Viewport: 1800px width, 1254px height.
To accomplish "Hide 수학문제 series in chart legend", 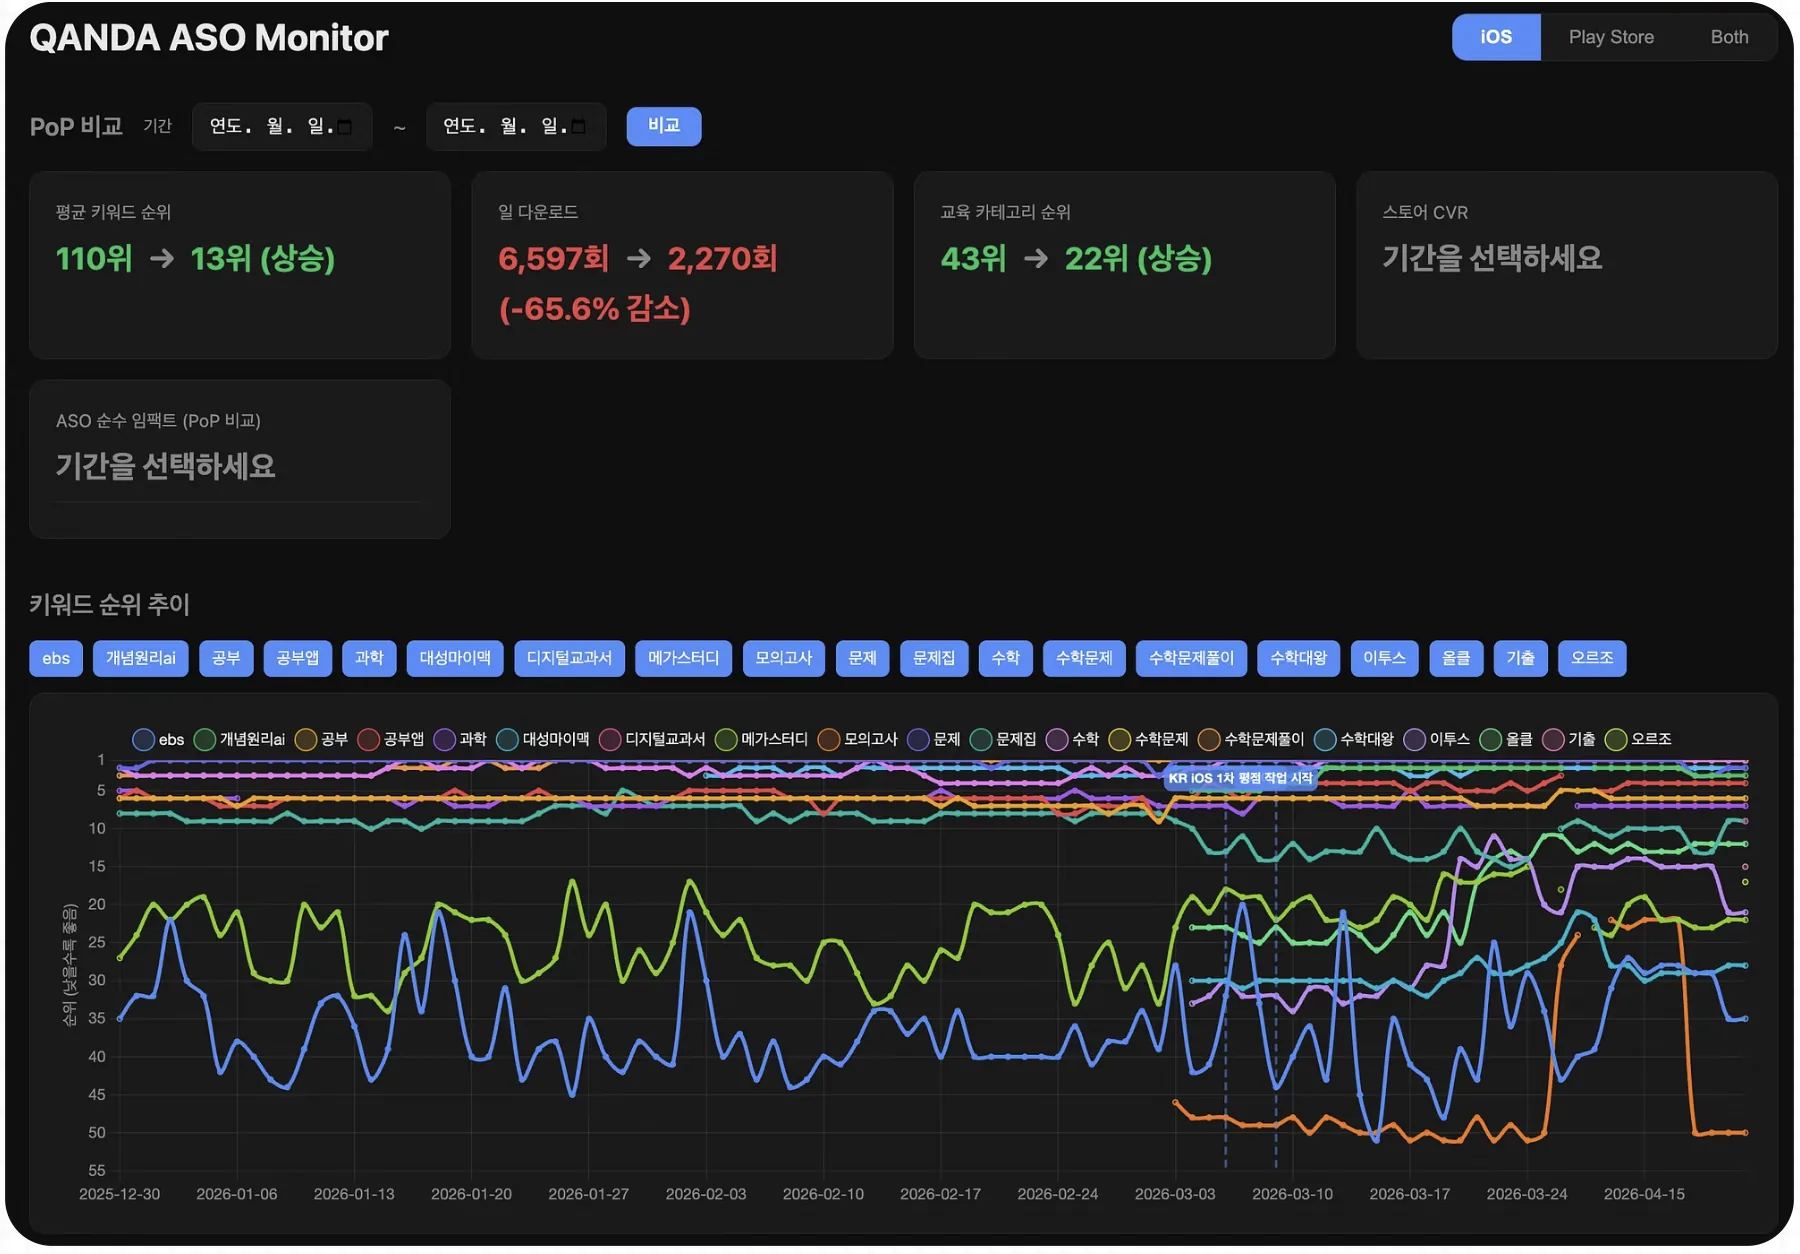I will click(1148, 739).
